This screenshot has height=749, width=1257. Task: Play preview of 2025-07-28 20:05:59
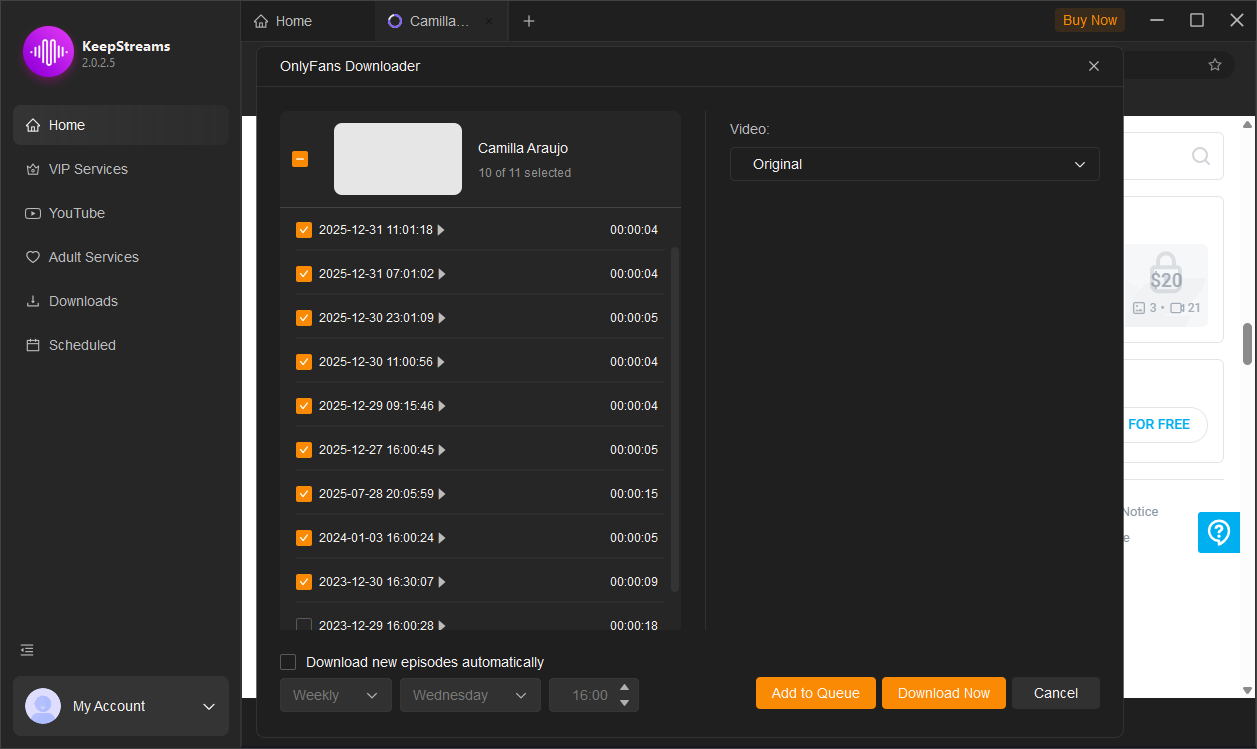[441, 494]
